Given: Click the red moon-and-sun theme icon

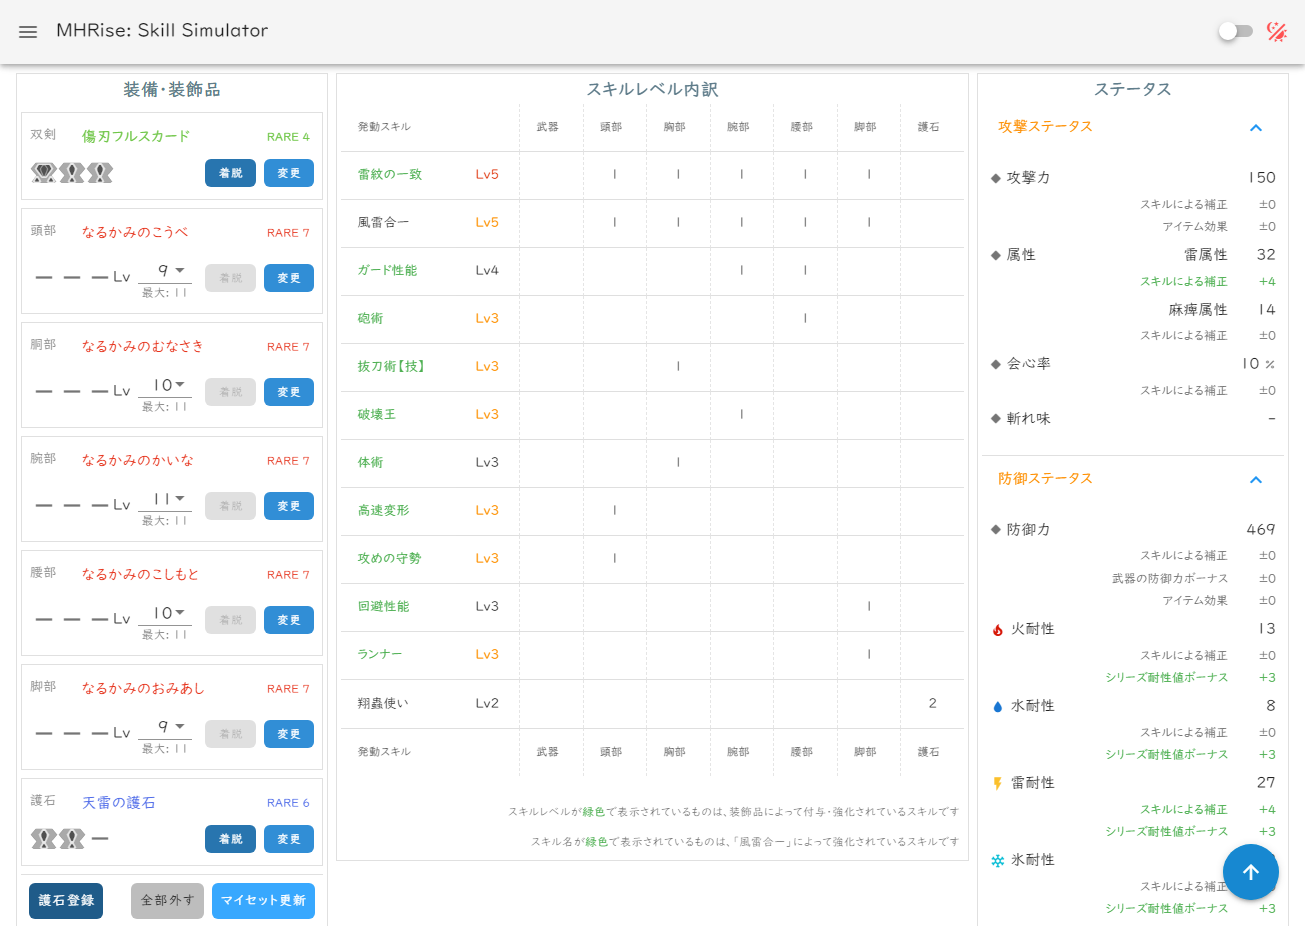Looking at the screenshot, I should pos(1277,31).
